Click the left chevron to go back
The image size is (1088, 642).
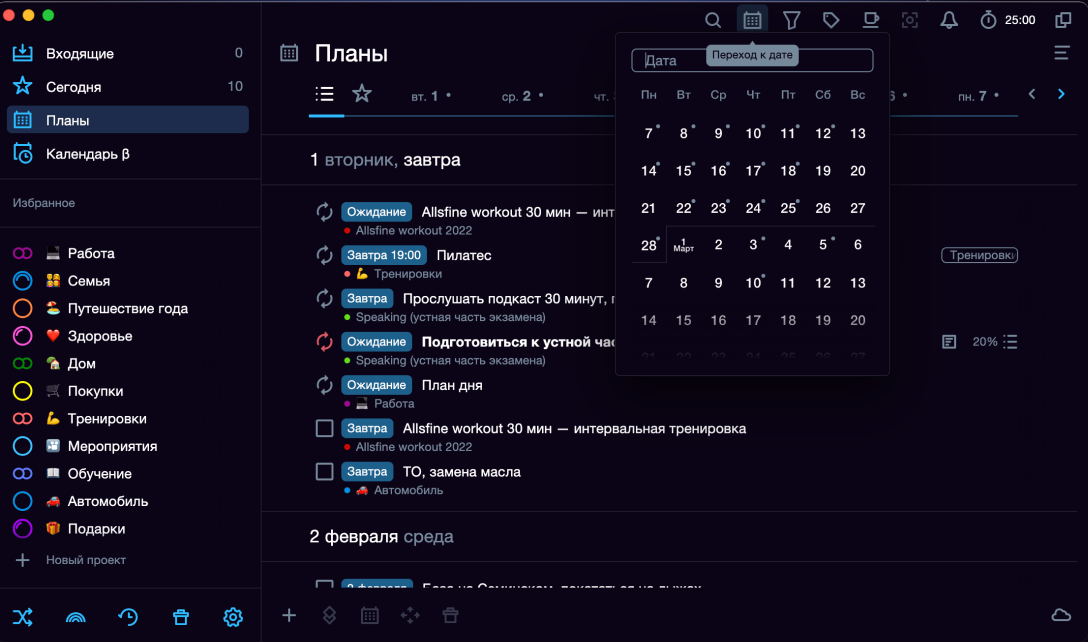pyautogui.click(x=1031, y=93)
